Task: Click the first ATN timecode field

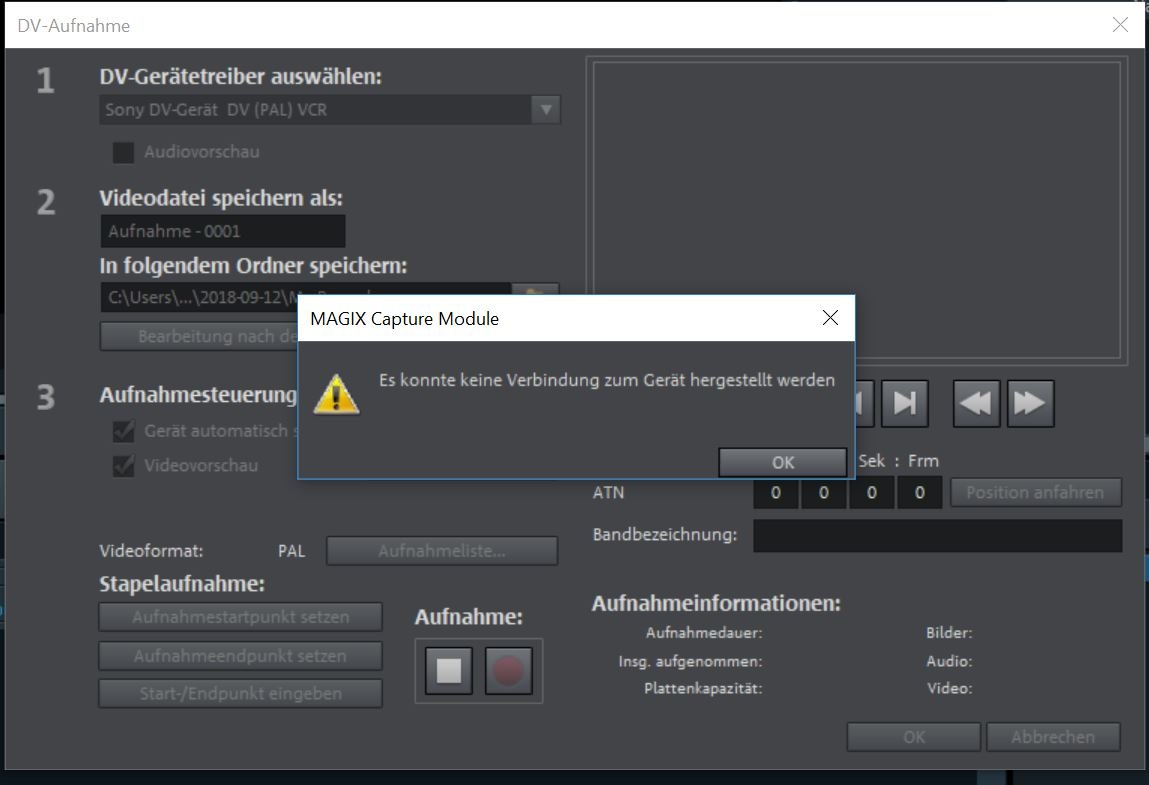Action: point(776,493)
